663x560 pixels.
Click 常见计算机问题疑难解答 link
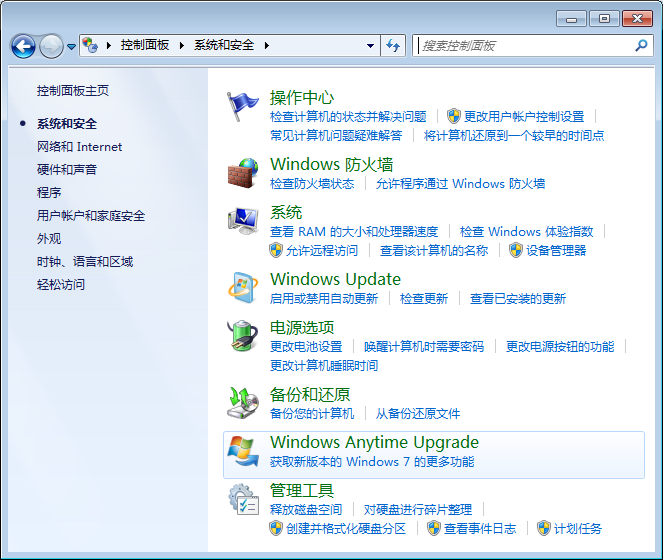336,135
